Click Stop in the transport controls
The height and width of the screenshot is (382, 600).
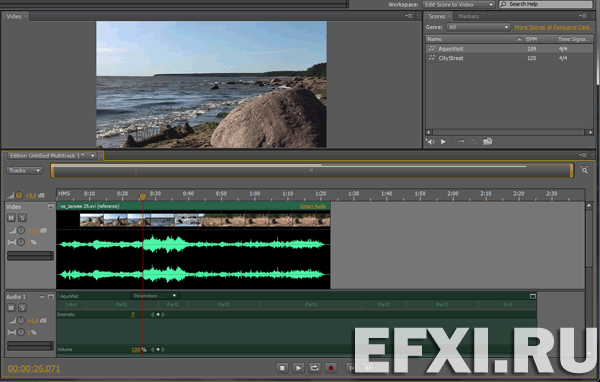point(282,368)
